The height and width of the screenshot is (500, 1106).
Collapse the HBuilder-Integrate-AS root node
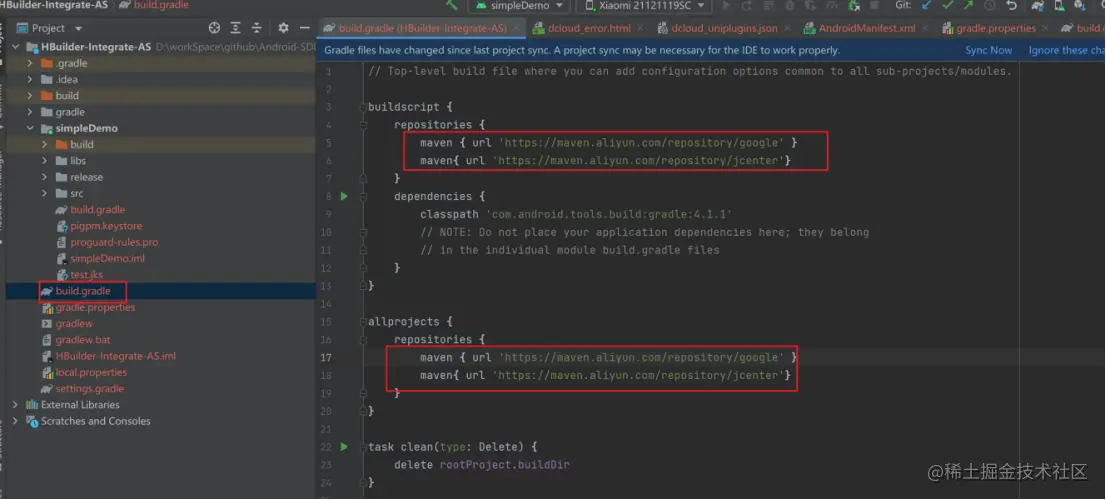tap(16, 47)
